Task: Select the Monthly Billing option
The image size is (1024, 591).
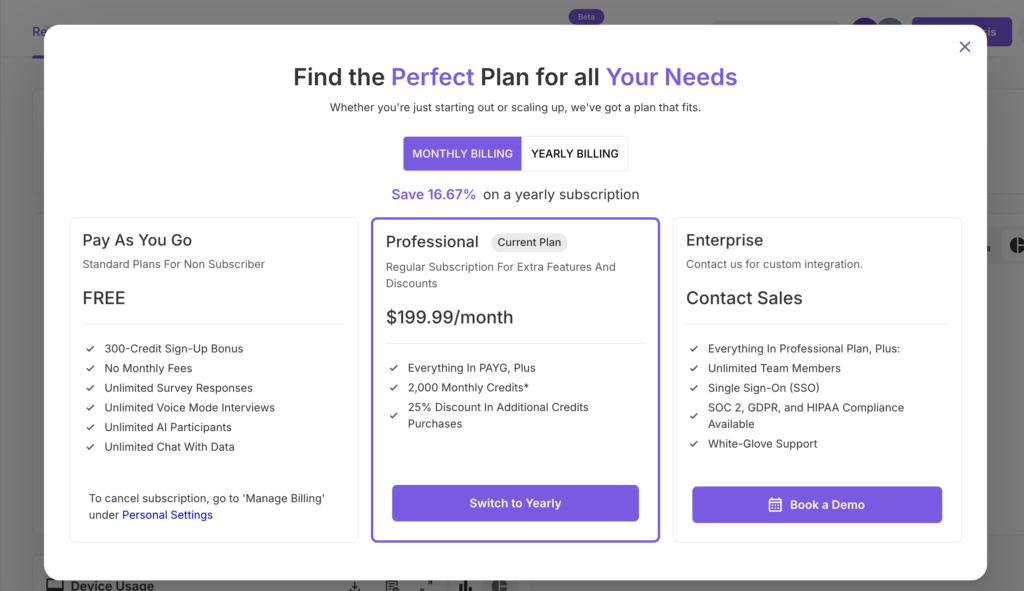Action: (462, 153)
